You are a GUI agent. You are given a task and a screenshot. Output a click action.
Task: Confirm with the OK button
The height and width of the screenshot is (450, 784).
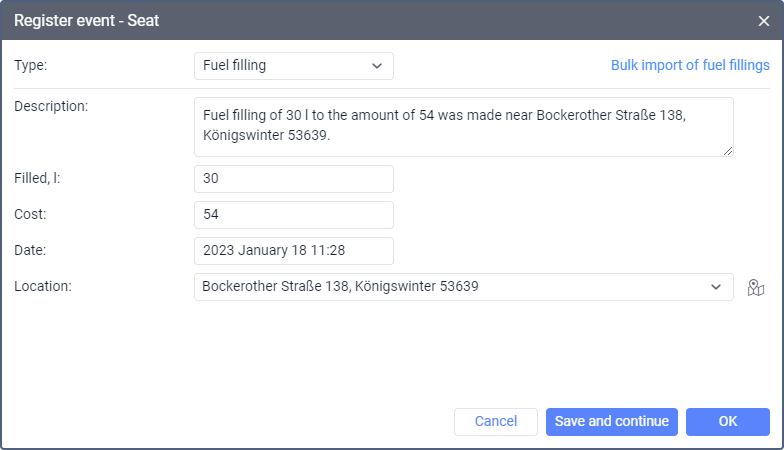click(727, 421)
